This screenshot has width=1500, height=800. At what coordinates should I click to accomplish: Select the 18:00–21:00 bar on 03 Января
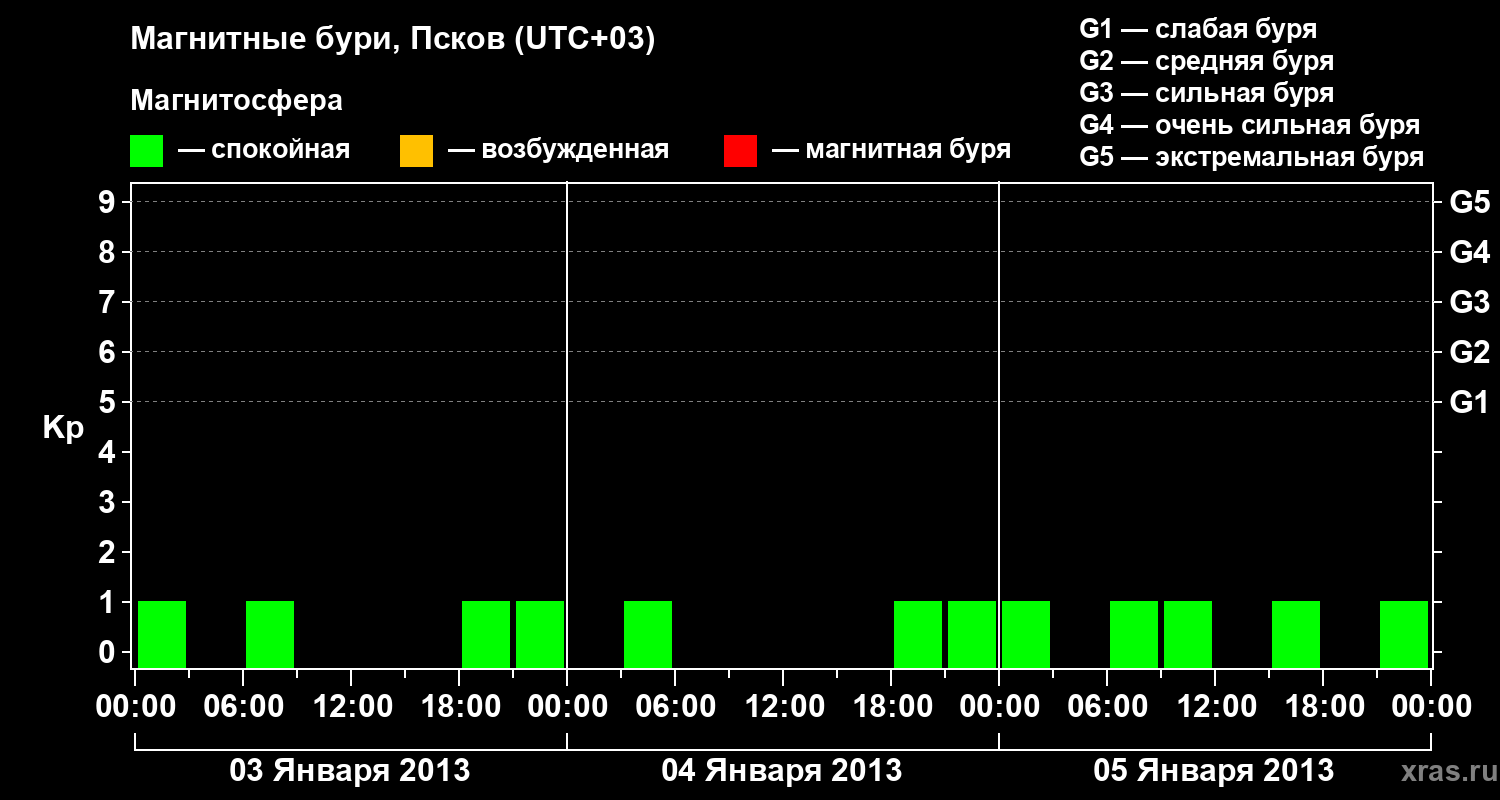coord(486,634)
